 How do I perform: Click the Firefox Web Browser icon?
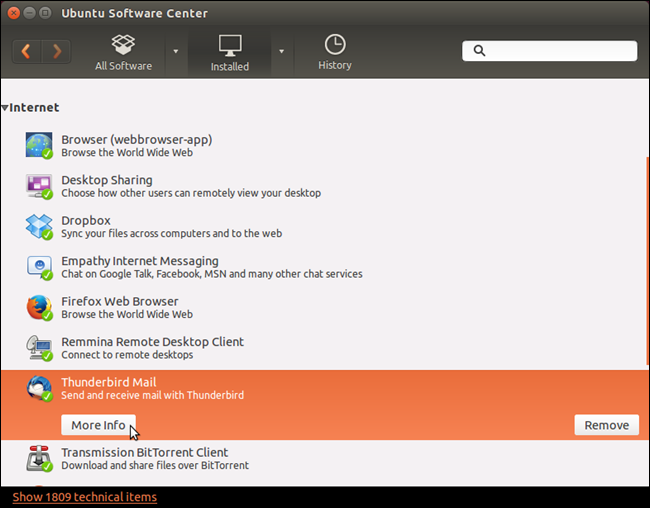coord(39,307)
